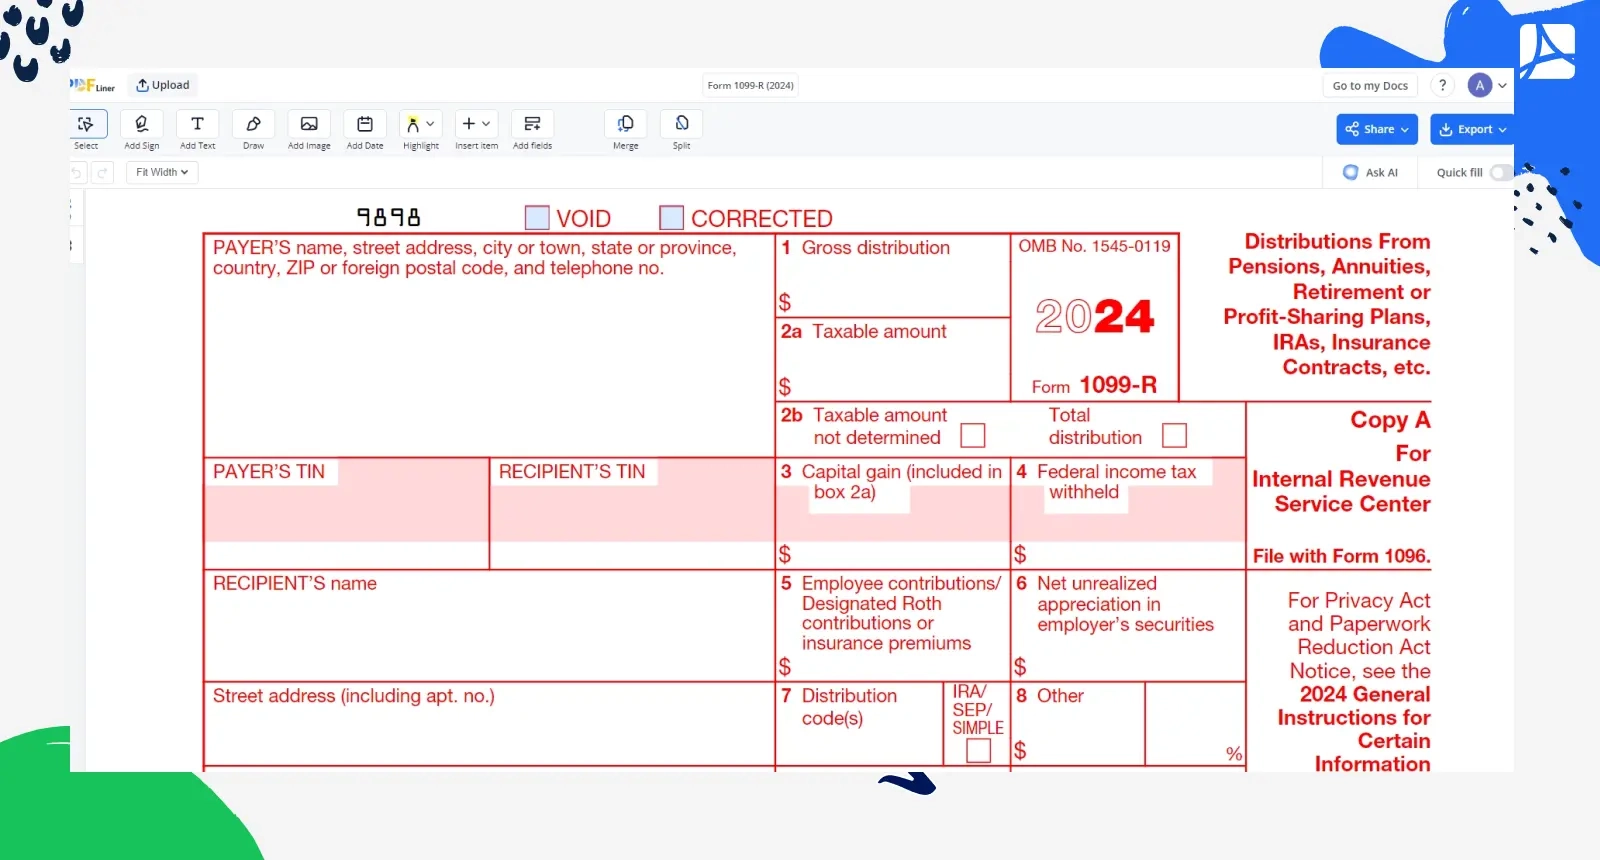Choose the Add Text tool
This screenshot has width=1600, height=860.
pos(197,125)
